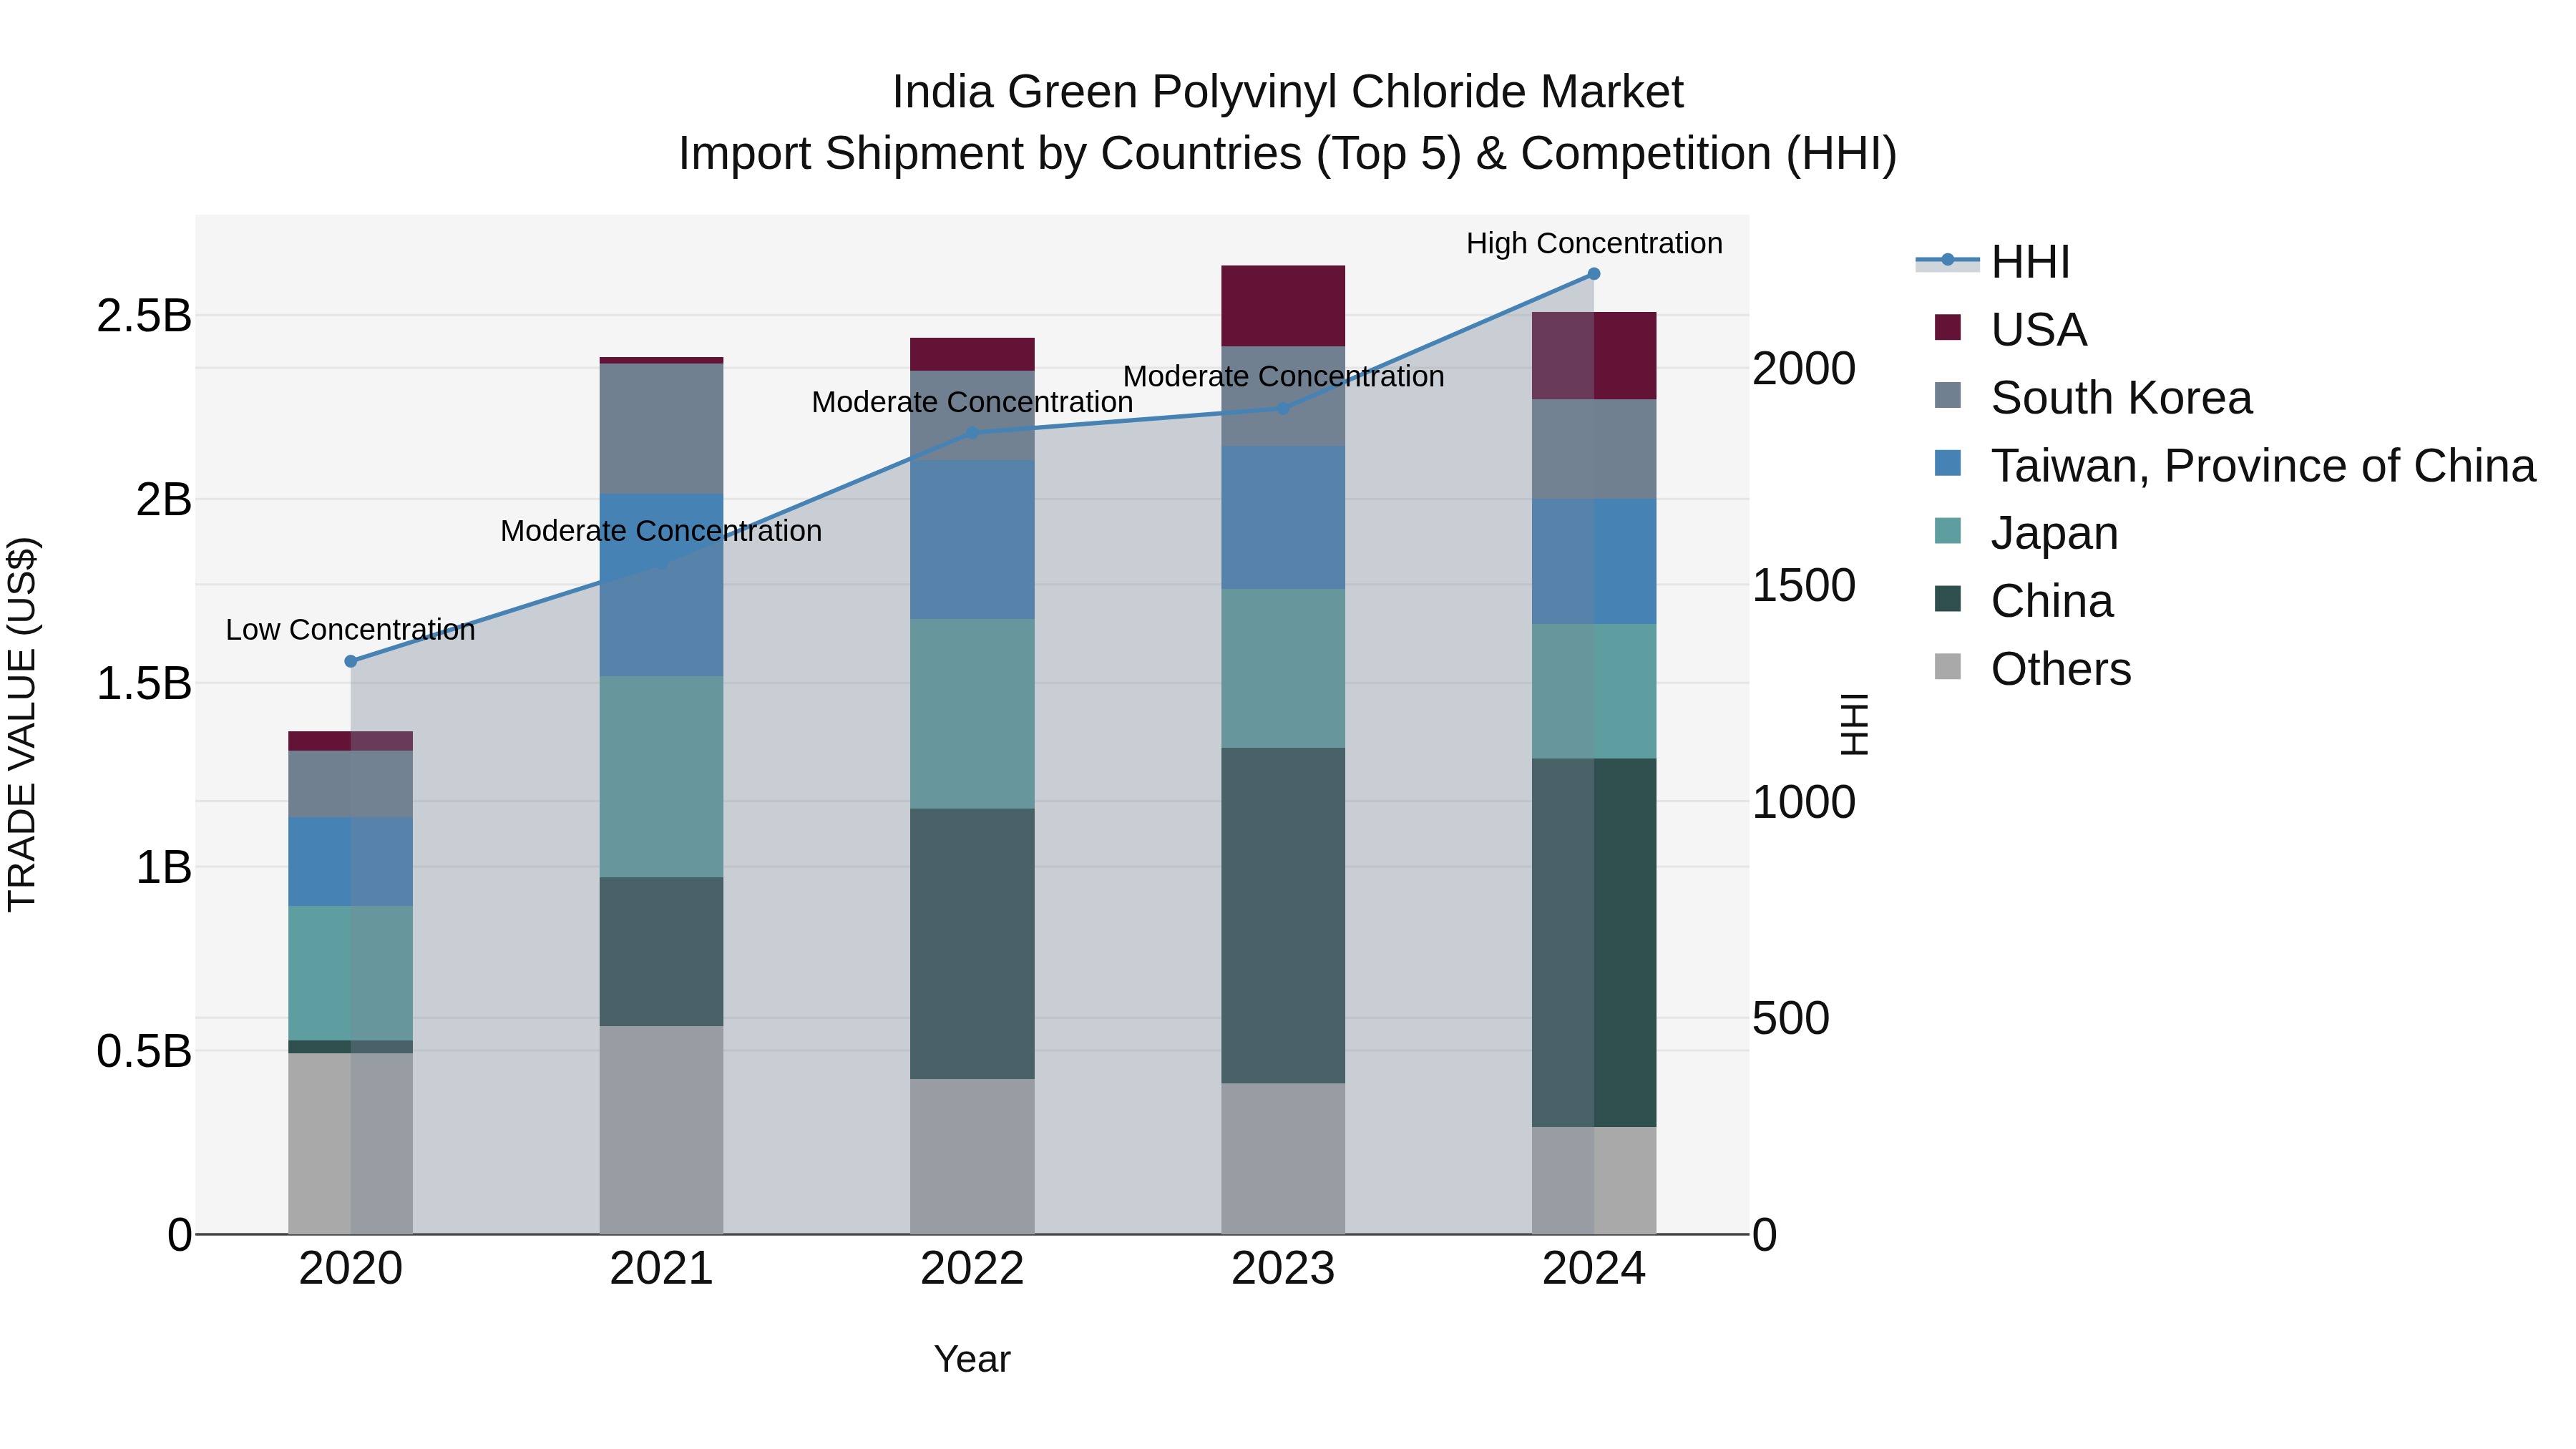Click the 2021 Japan bar segment
This screenshot has height=1449, width=2576.
tap(661, 777)
